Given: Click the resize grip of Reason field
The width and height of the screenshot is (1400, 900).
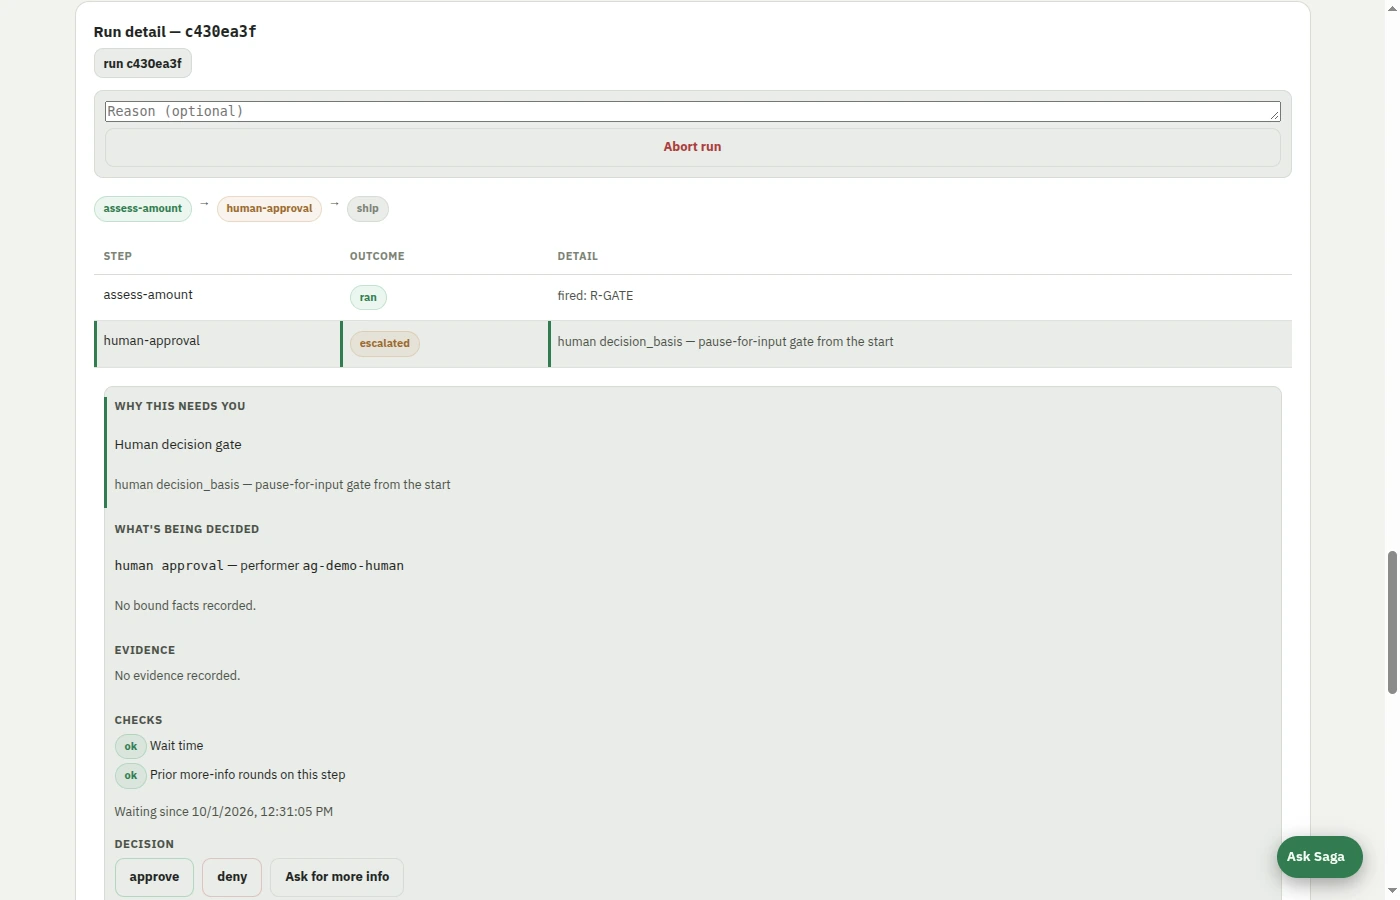Looking at the screenshot, I should pos(1274,116).
